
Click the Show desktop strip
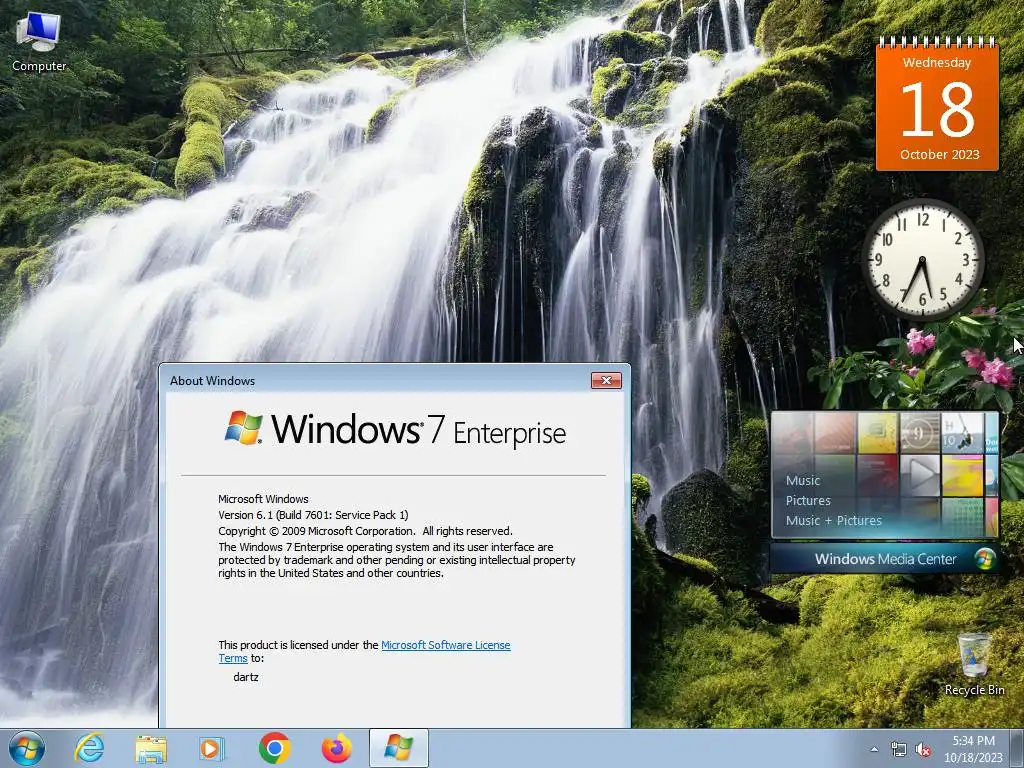(1017, 748)
